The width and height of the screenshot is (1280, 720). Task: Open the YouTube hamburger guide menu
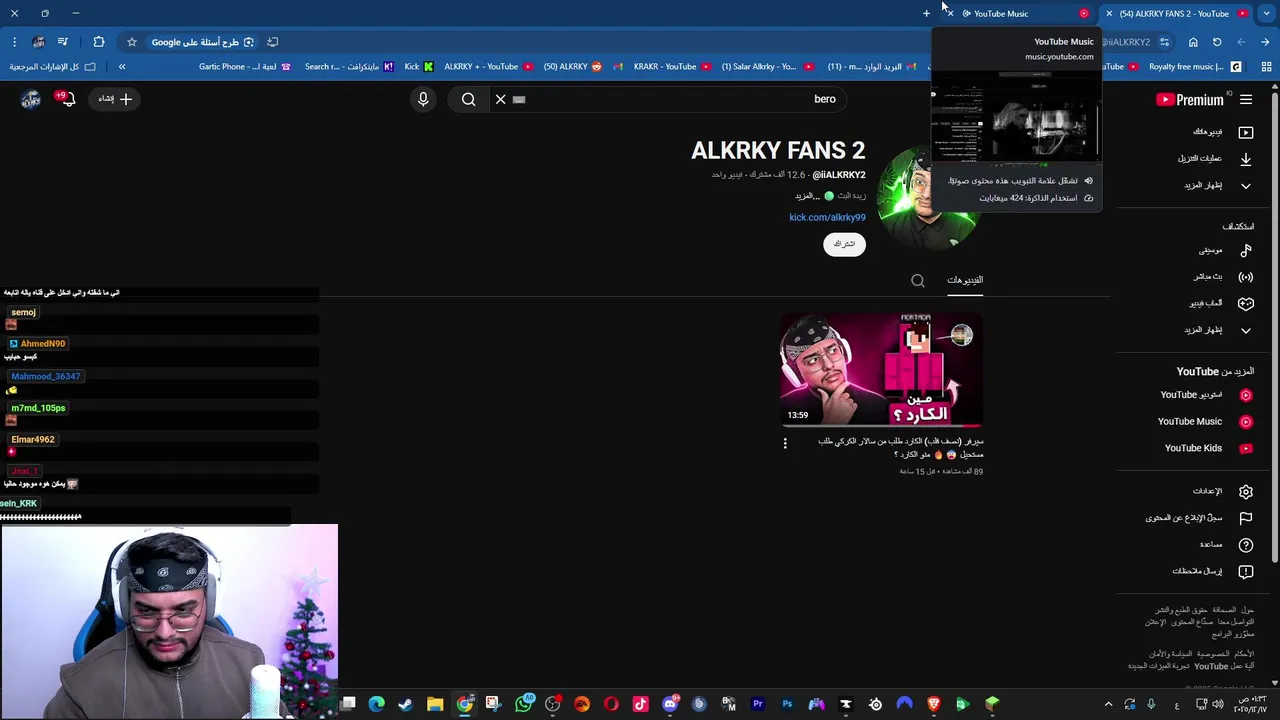(1246, 99)
